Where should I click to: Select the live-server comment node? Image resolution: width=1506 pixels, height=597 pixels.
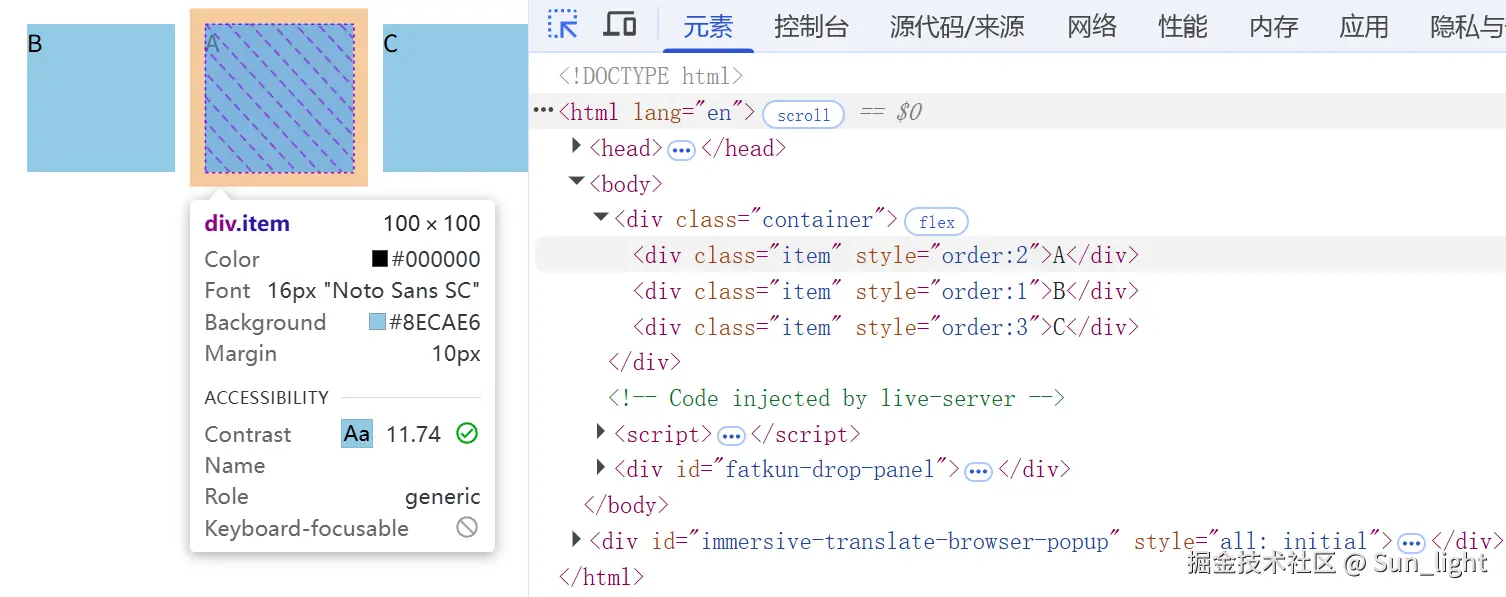836,398
